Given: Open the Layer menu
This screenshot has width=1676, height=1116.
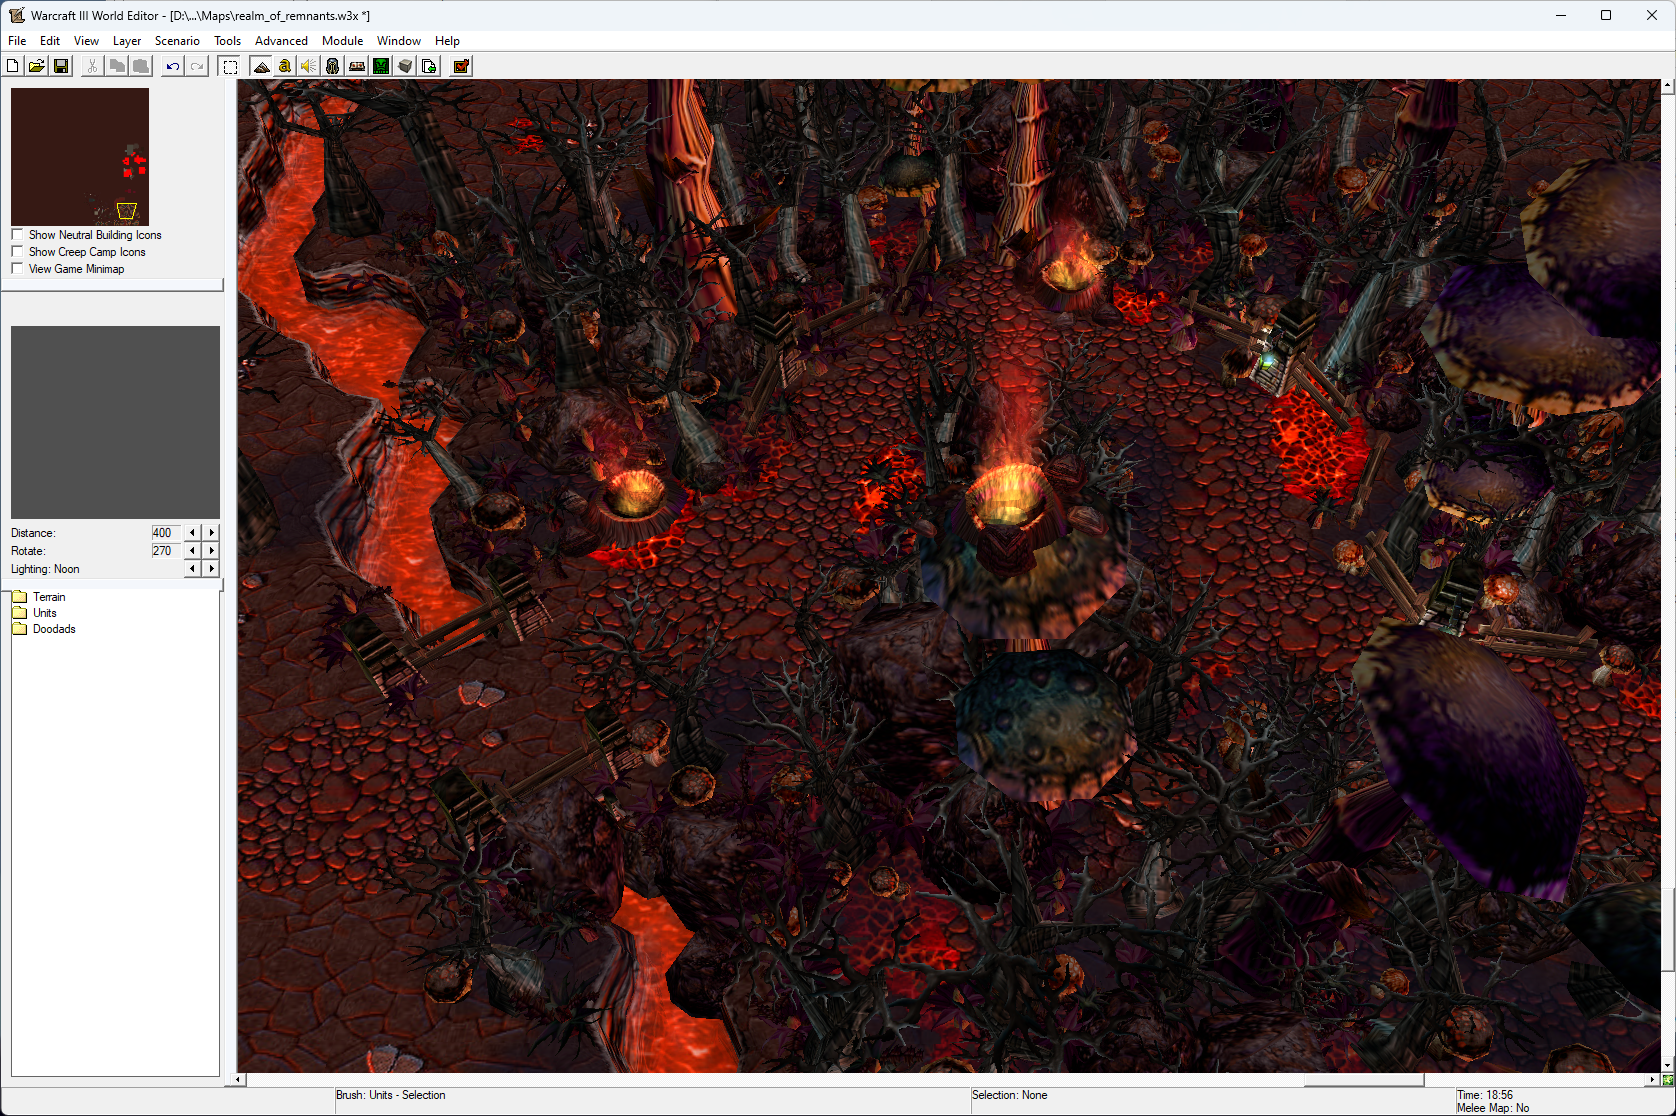Looking at the screenshot, I should point(127,41).
